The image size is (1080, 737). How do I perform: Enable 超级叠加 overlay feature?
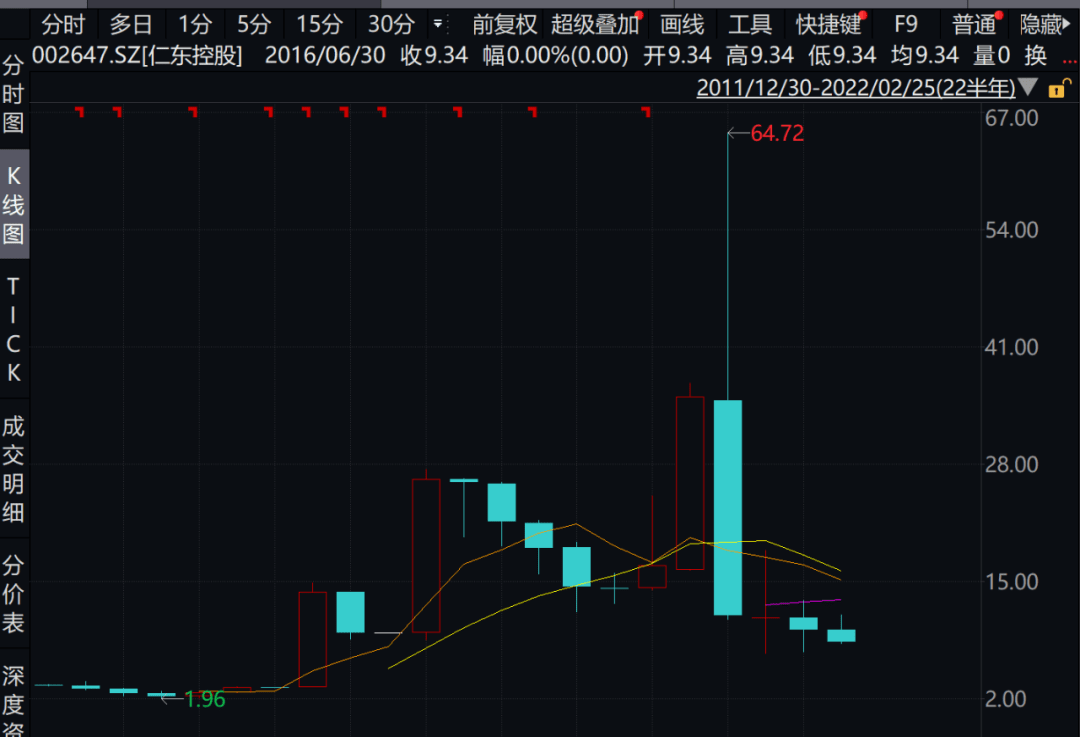point(594,25)
